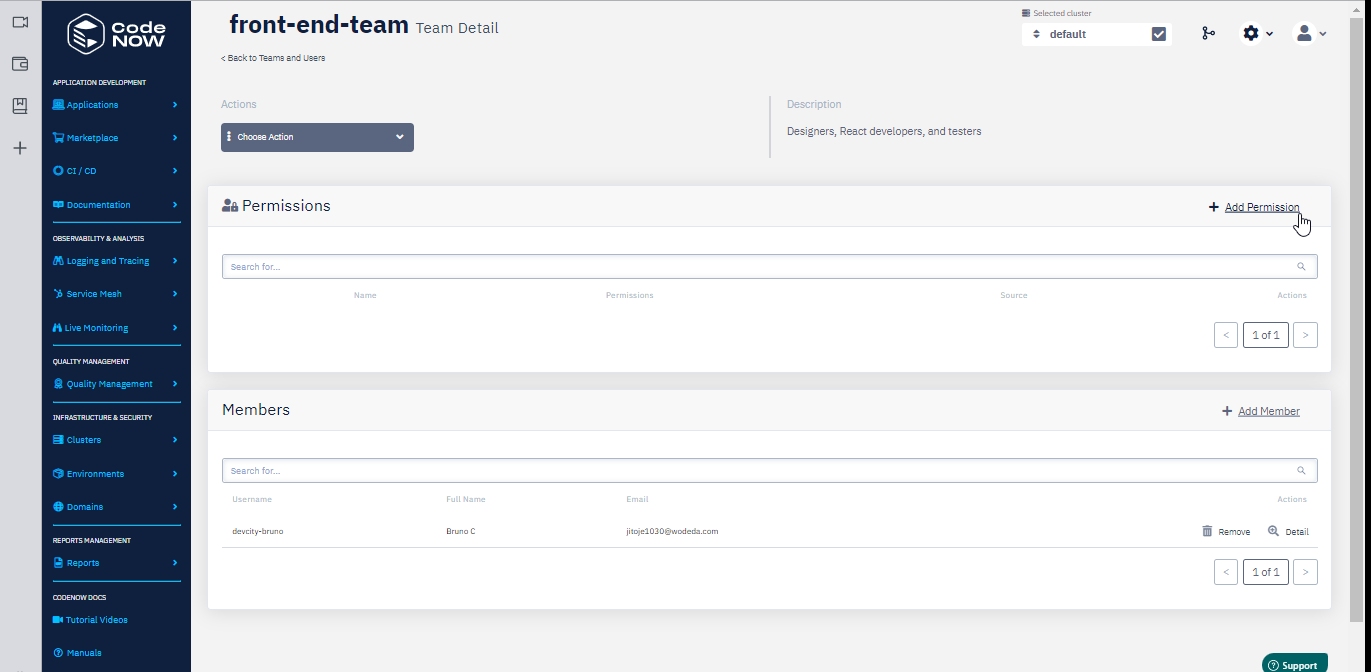This screenshot has width=1371, height=672.
Task: Click the Service Mesh icon
Action: click(x=58, y=294)
